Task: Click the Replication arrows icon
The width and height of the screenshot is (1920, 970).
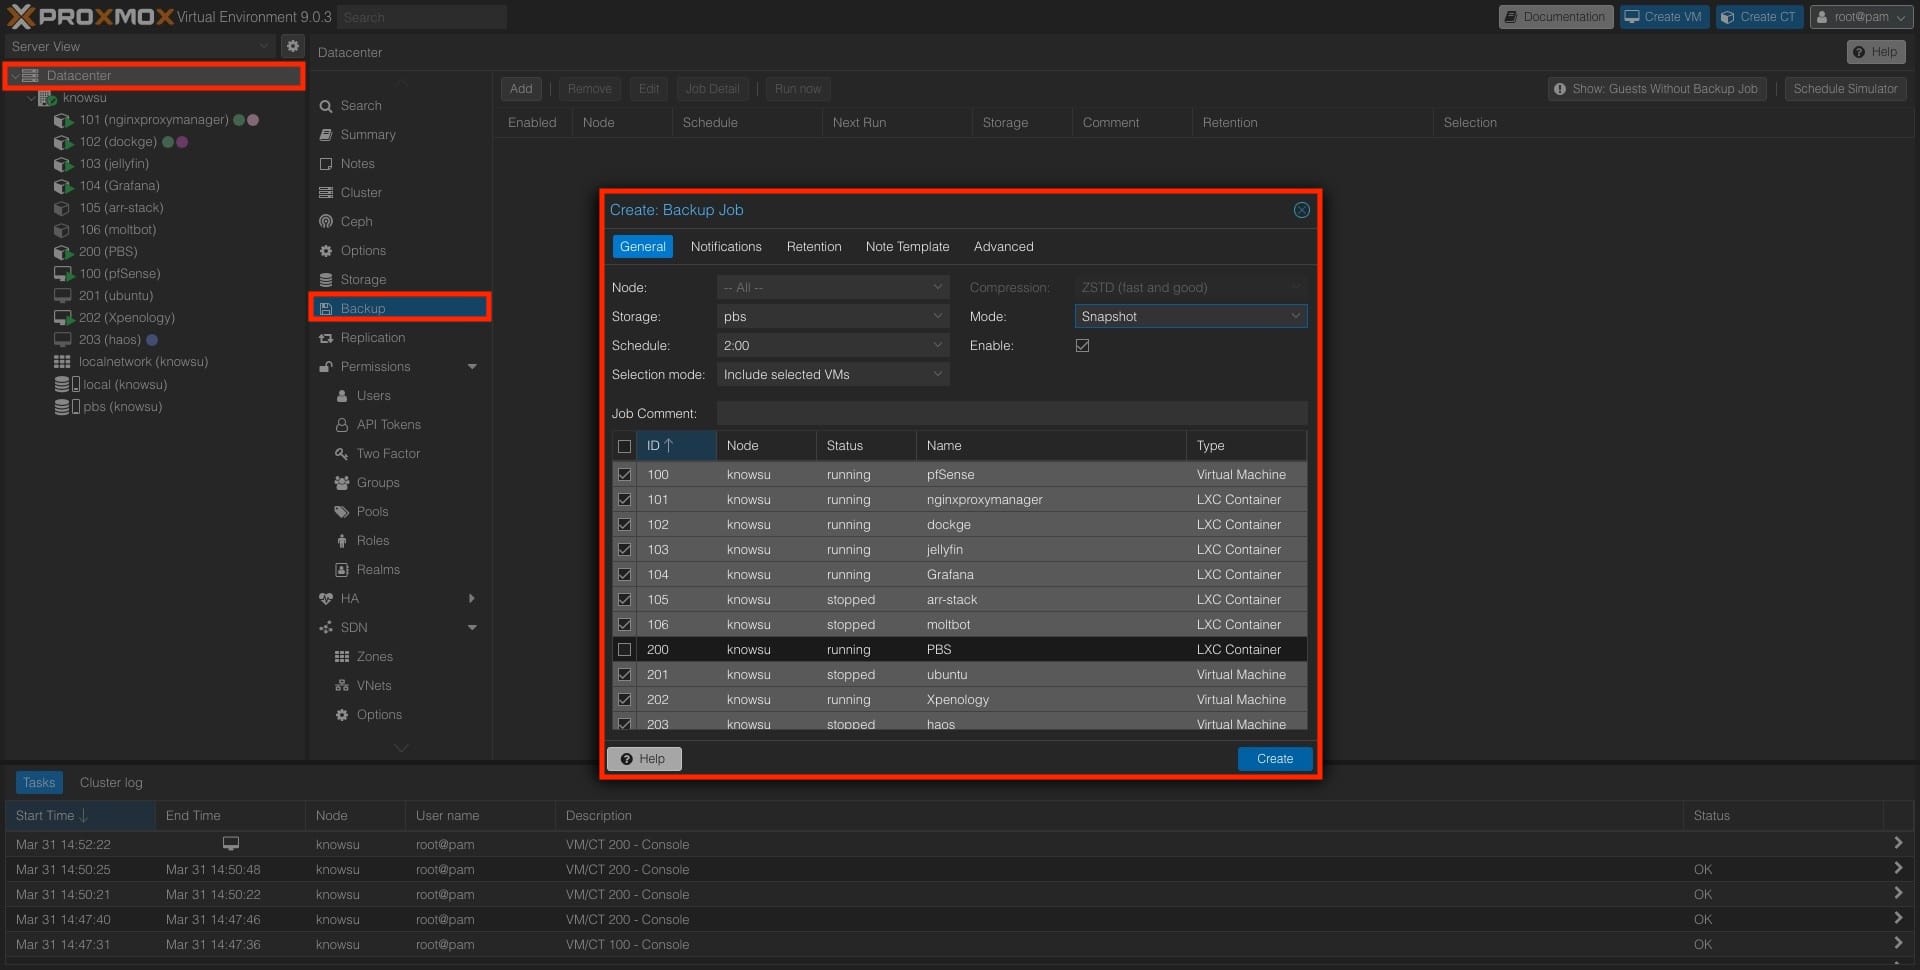Action: pyautogui.click(x=326, y=338)
